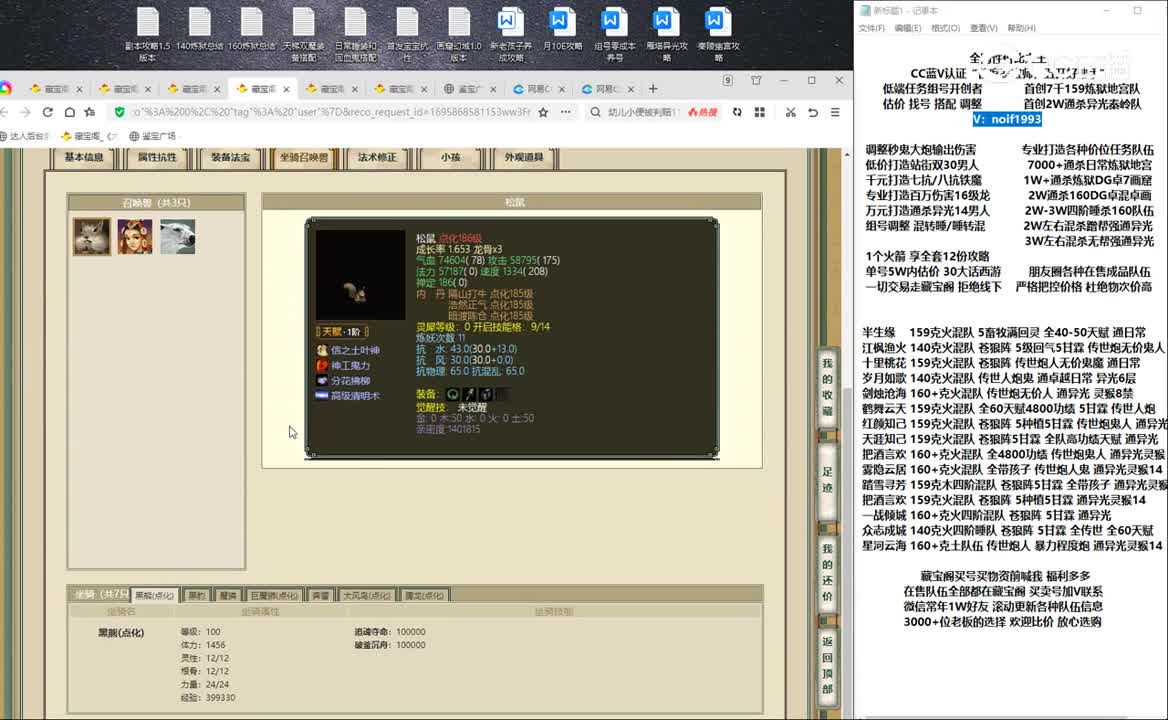Click the star bookmark icon in address bar
This screenshot has height=720, width=1168.
[x=543, y=112]
